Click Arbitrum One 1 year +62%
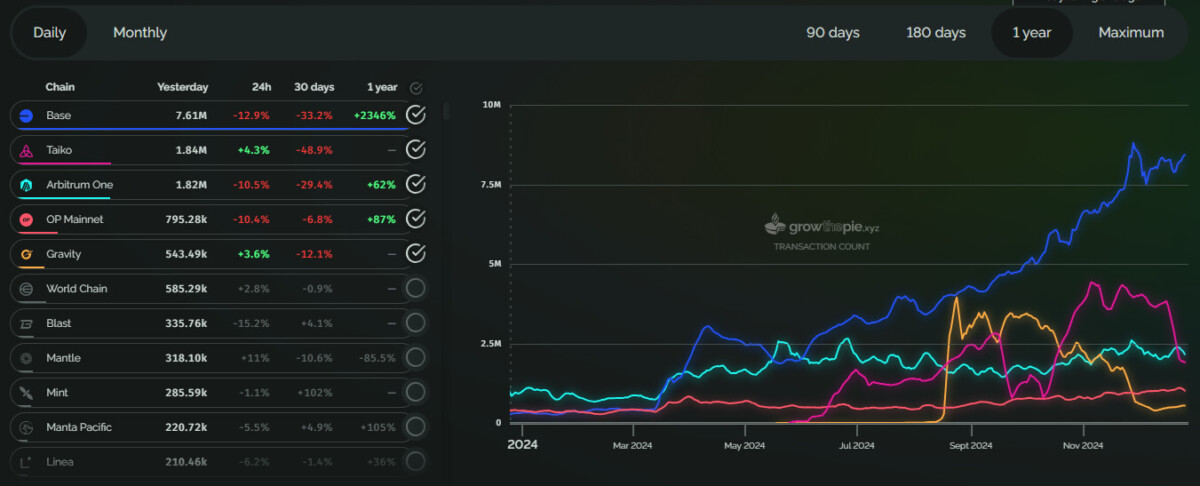 click(381, 185)
